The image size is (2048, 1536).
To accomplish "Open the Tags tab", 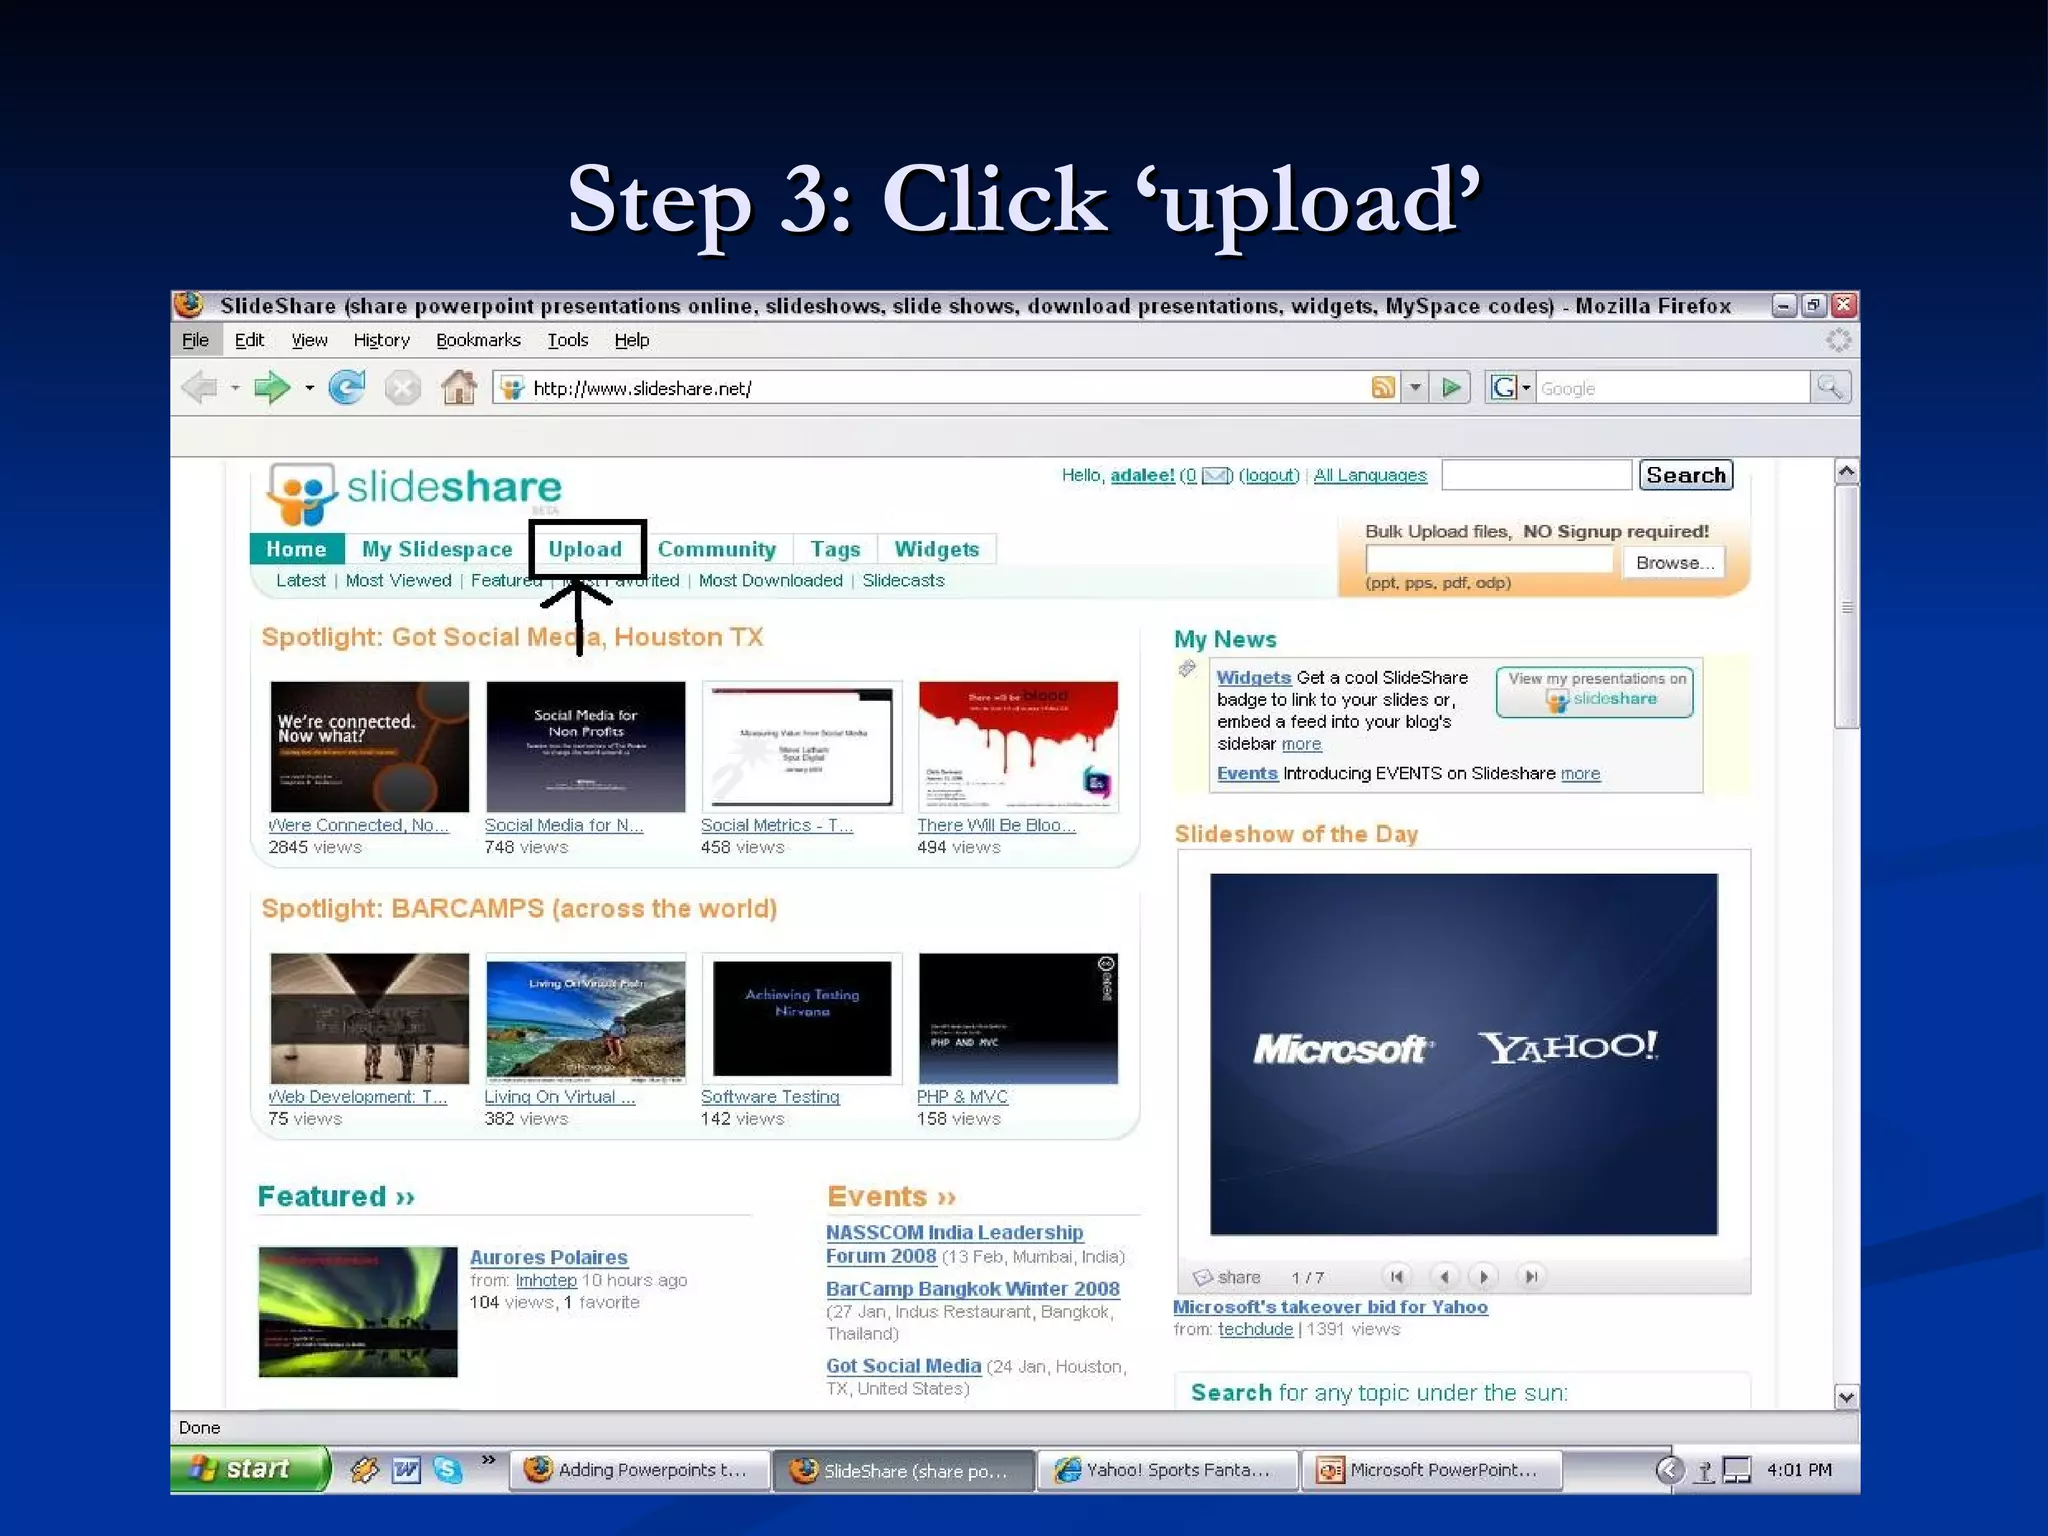I will 835,549.
